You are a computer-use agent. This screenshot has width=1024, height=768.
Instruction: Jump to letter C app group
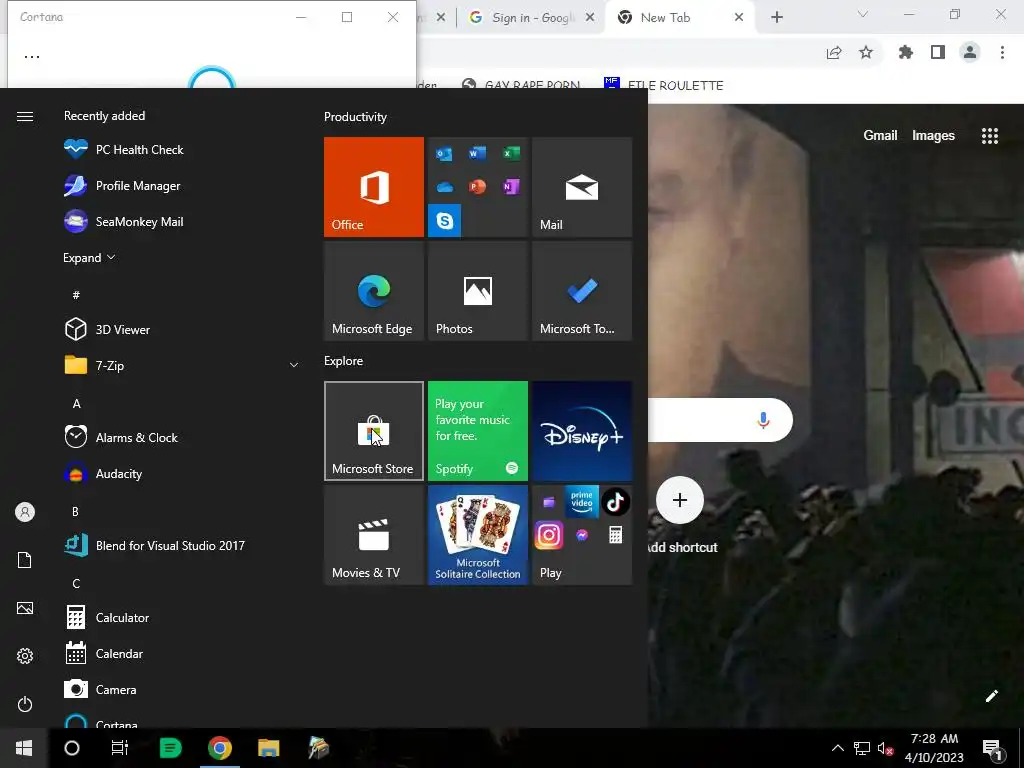(x=76, y=583)
